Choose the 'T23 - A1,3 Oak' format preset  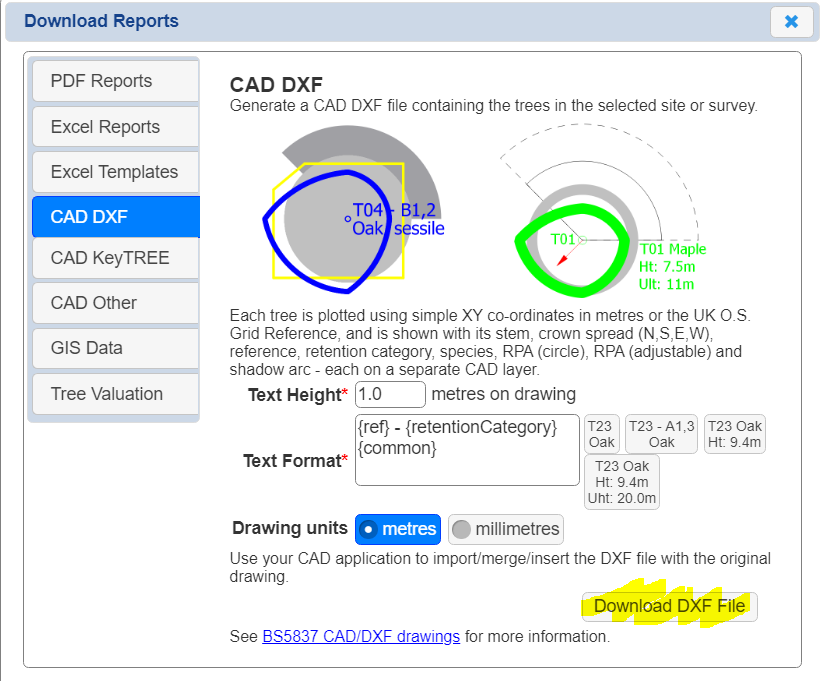point(661,434)
